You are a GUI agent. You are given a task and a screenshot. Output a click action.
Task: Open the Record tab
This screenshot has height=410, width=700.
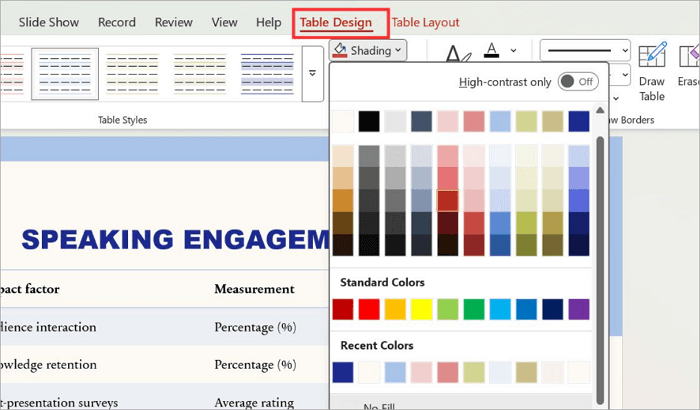point(117,22)
